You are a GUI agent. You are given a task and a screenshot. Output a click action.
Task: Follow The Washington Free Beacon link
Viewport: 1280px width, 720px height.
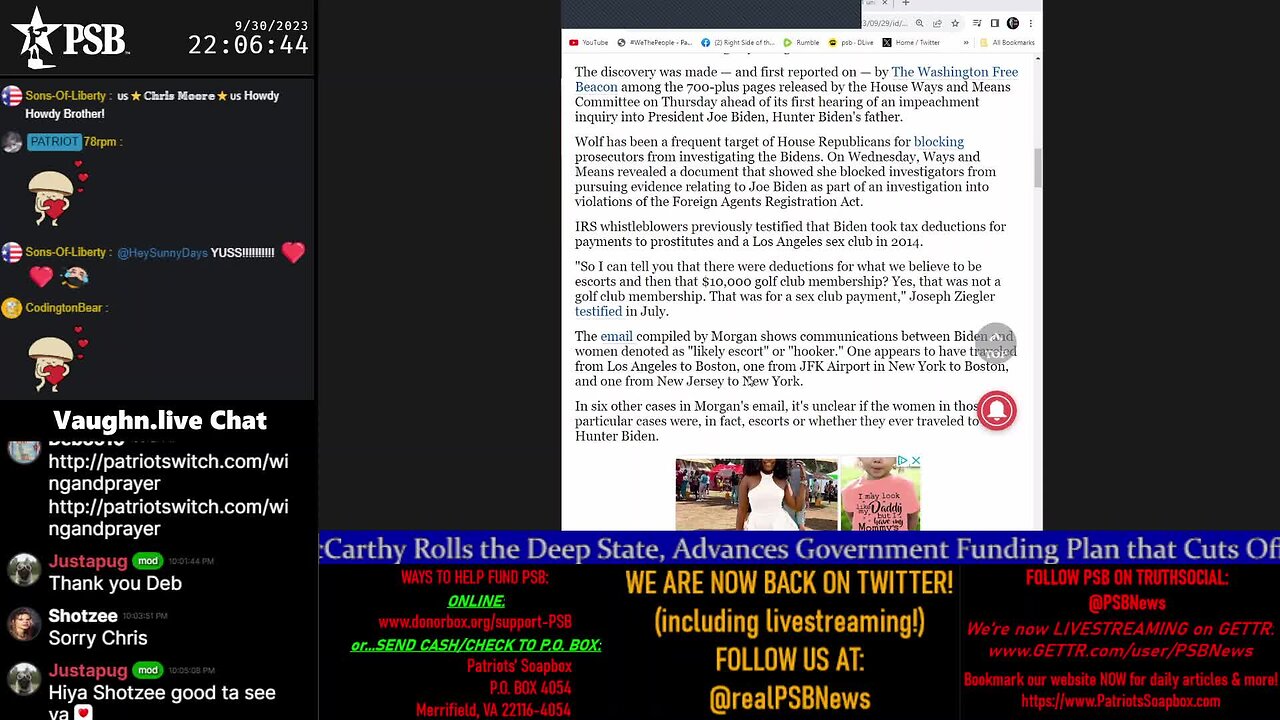[x=796, y=79]
